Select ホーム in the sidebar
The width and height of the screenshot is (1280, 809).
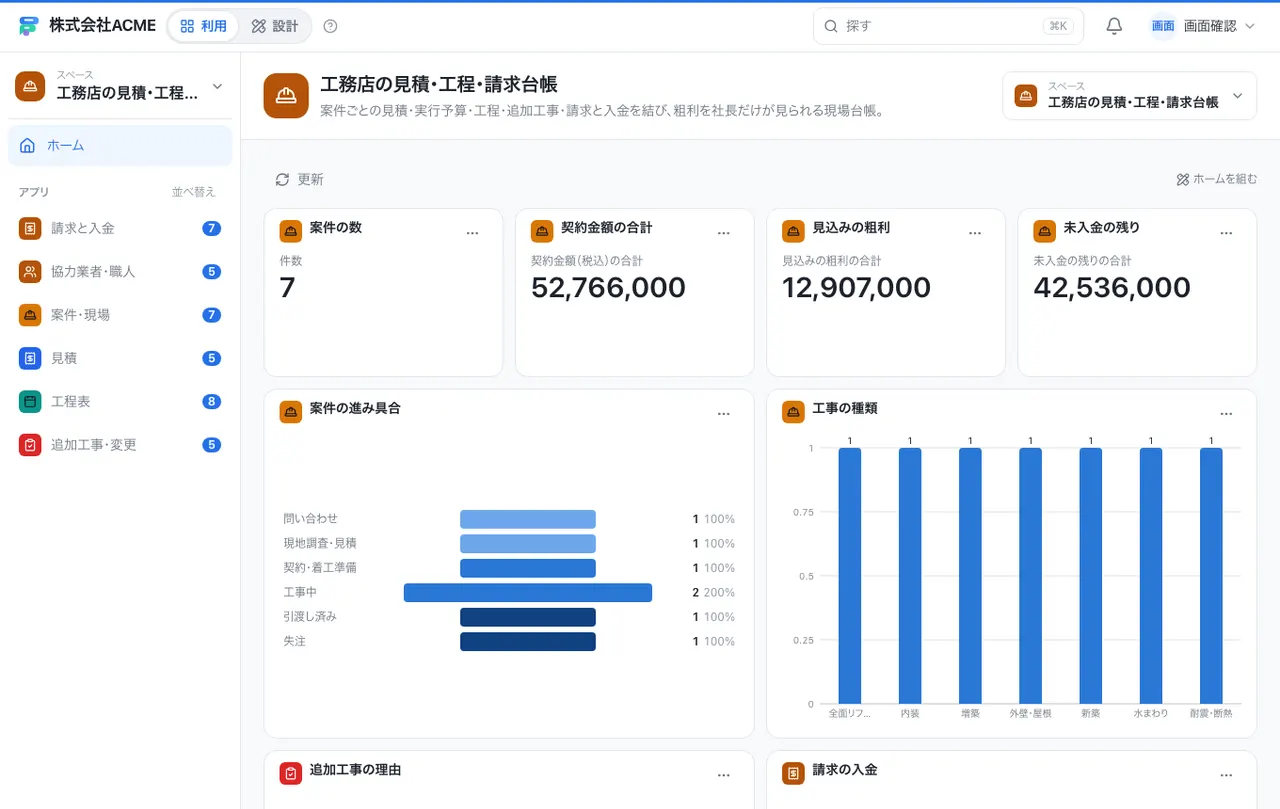point(120,146)
